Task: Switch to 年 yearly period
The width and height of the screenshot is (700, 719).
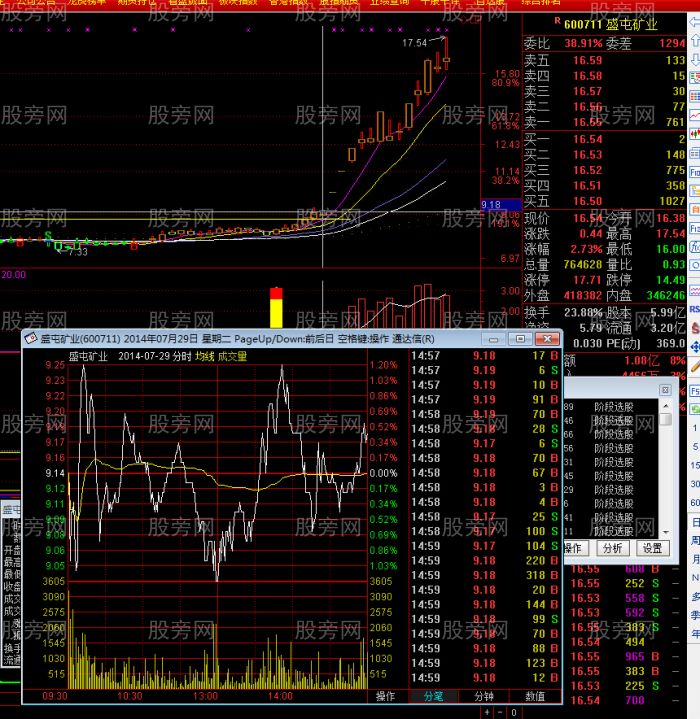Action: [695, 634]
